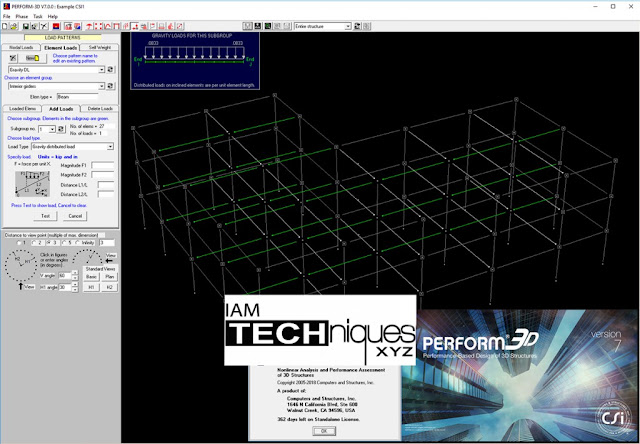The image size is (640, 444).
Task: Open the Load Type dropdown
Action: click(110, 146)
